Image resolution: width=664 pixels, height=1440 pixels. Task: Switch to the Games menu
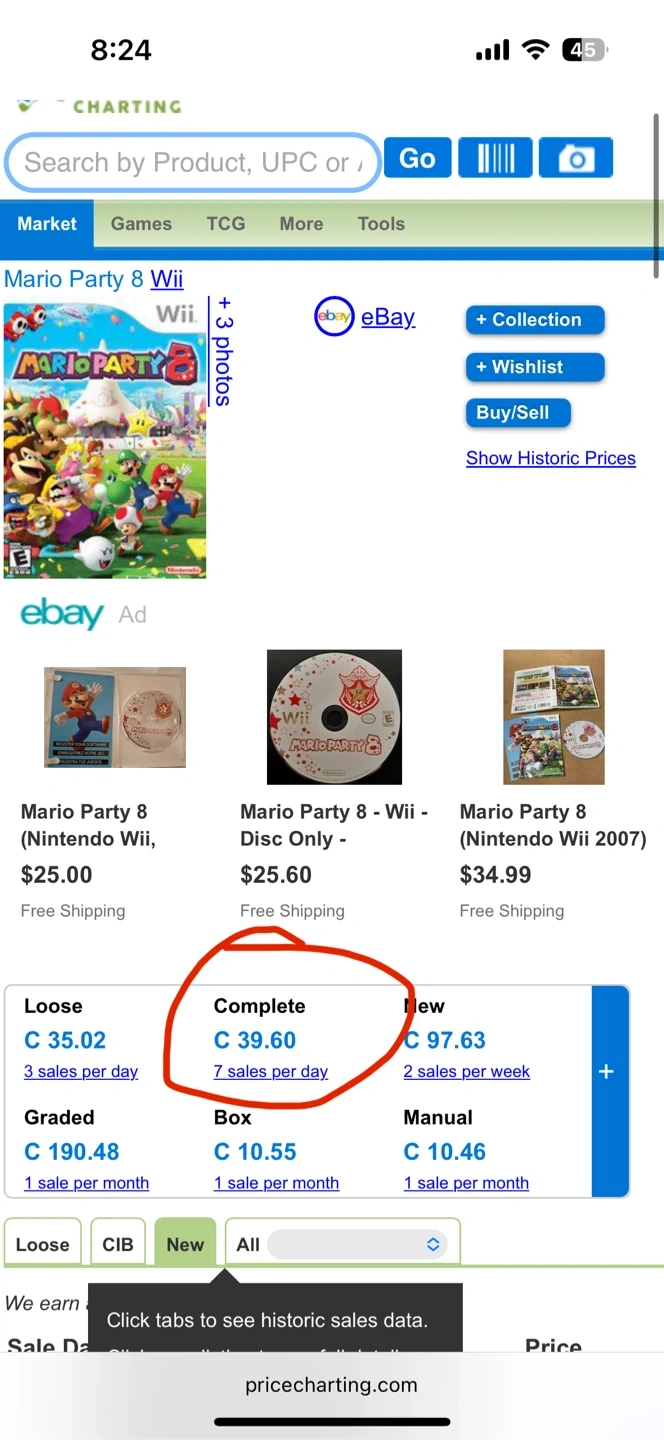pos(141,224)
